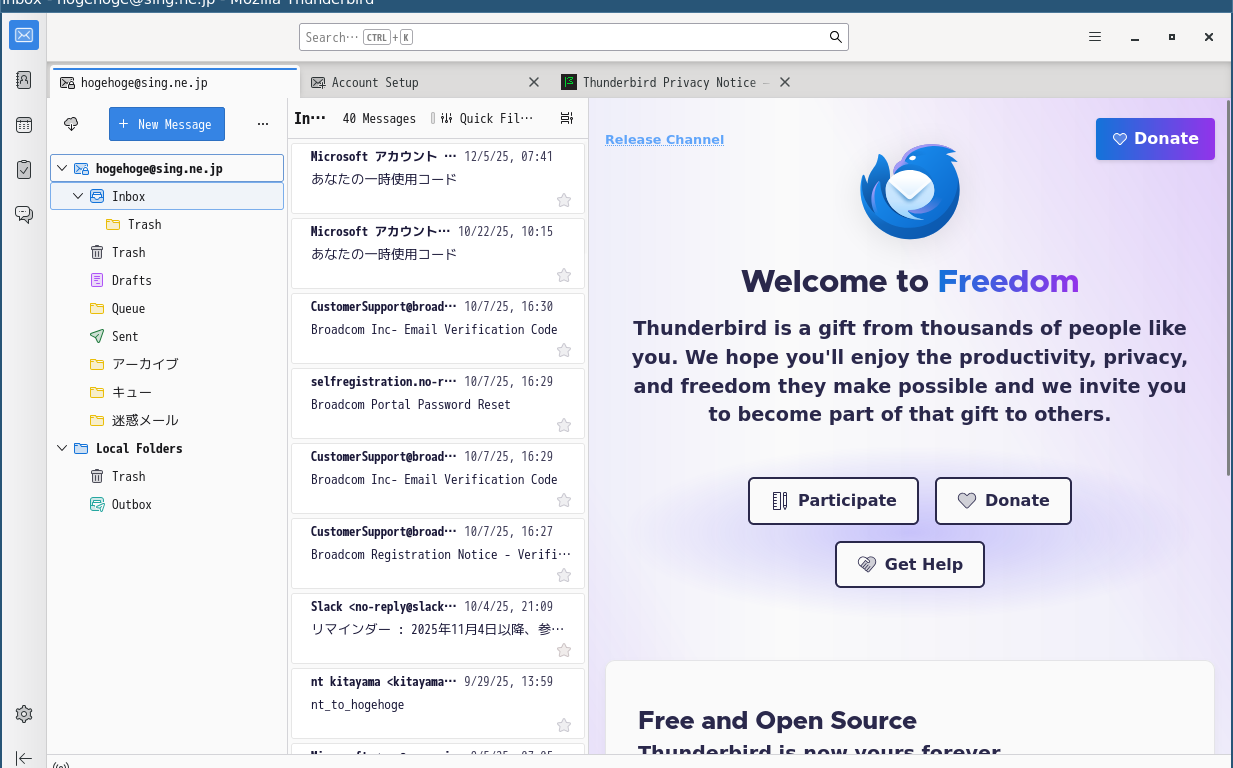1233x768 pixels.
Task: Collapse the Inbox folder
Action: pos(78,196)
